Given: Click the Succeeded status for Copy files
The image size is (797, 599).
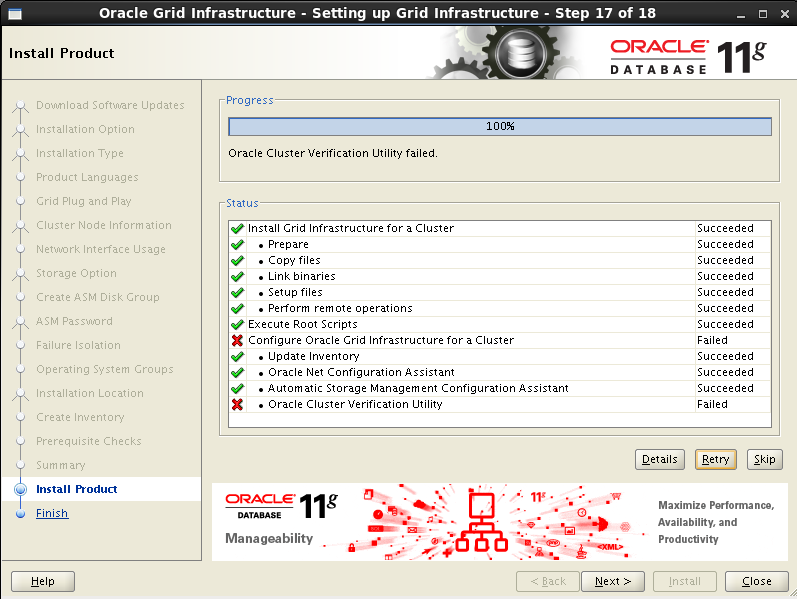Looking at the screenshot, I should point(725,260).
